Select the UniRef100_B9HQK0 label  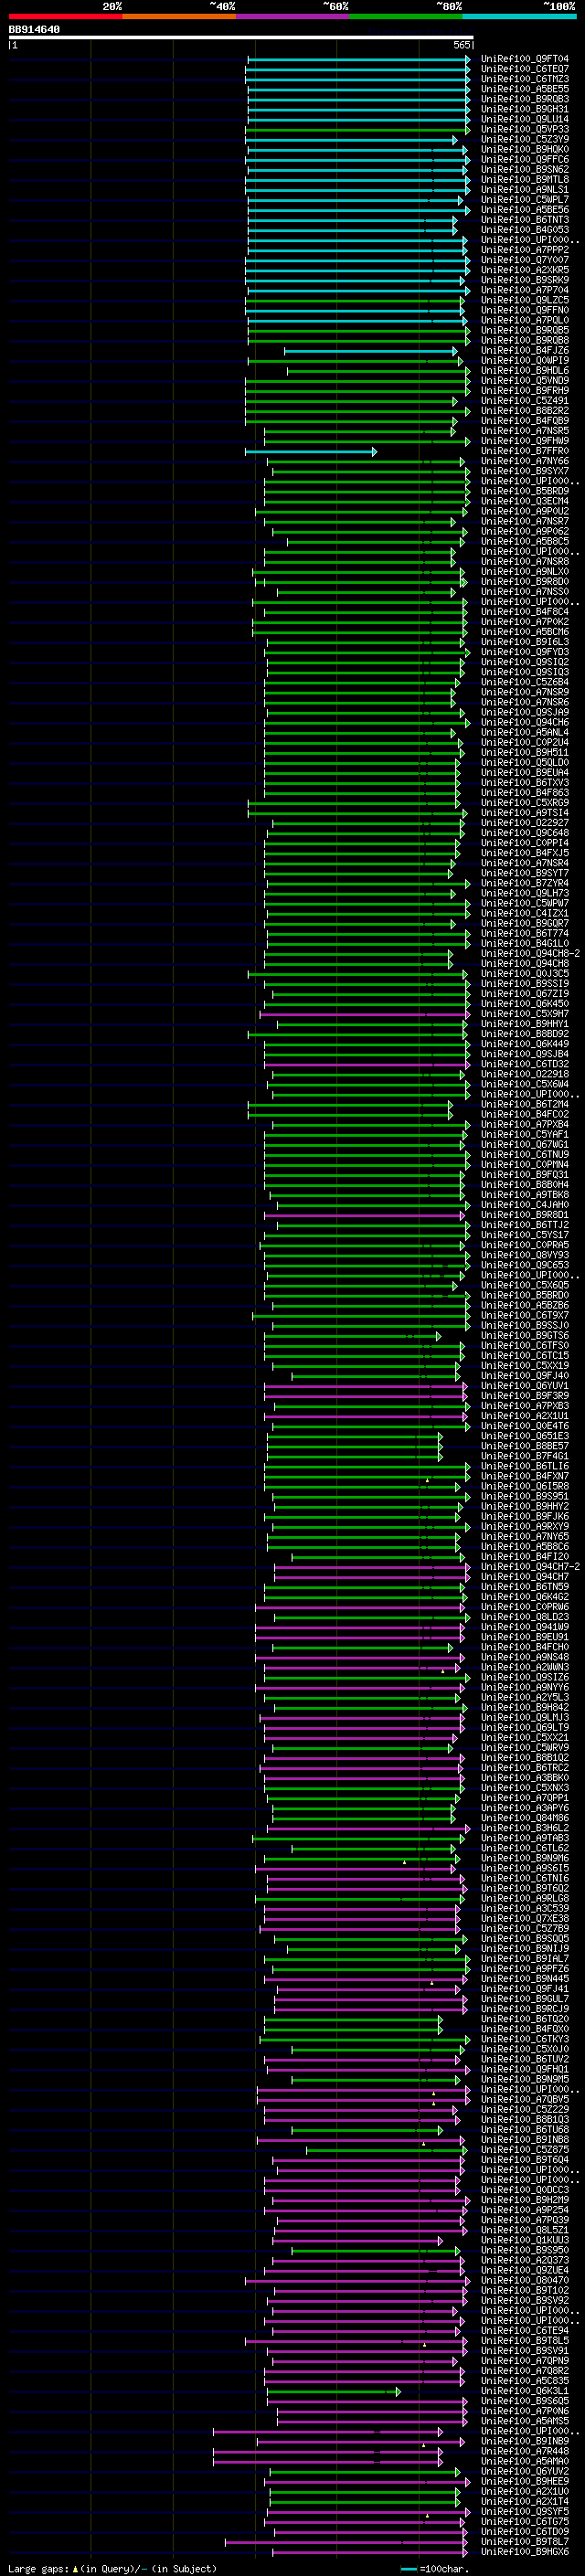(x=525, y=149)
